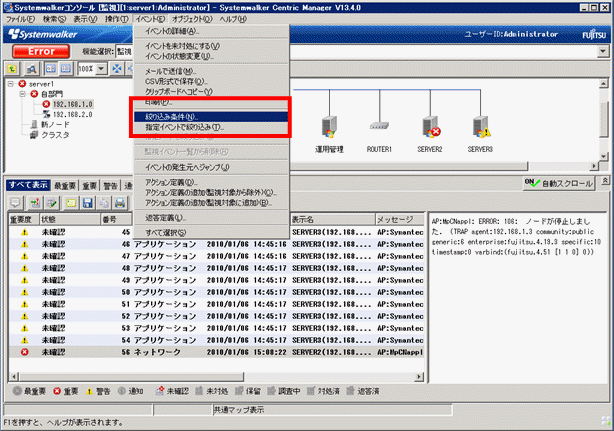Select 新ノード in the tree
The width and height of the screenshot is (614, 431).
pos(55,124)
